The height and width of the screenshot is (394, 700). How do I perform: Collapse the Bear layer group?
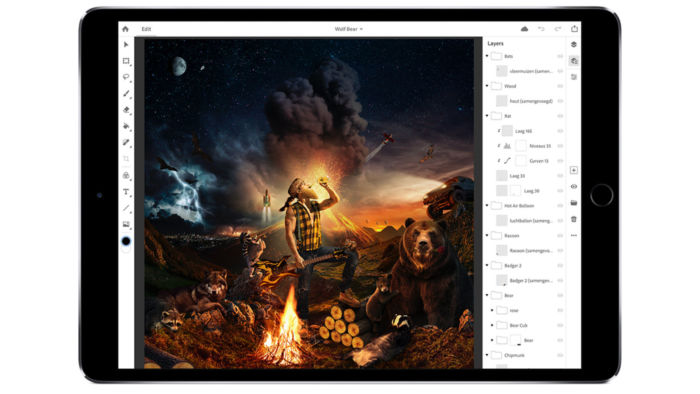point(487,295)
